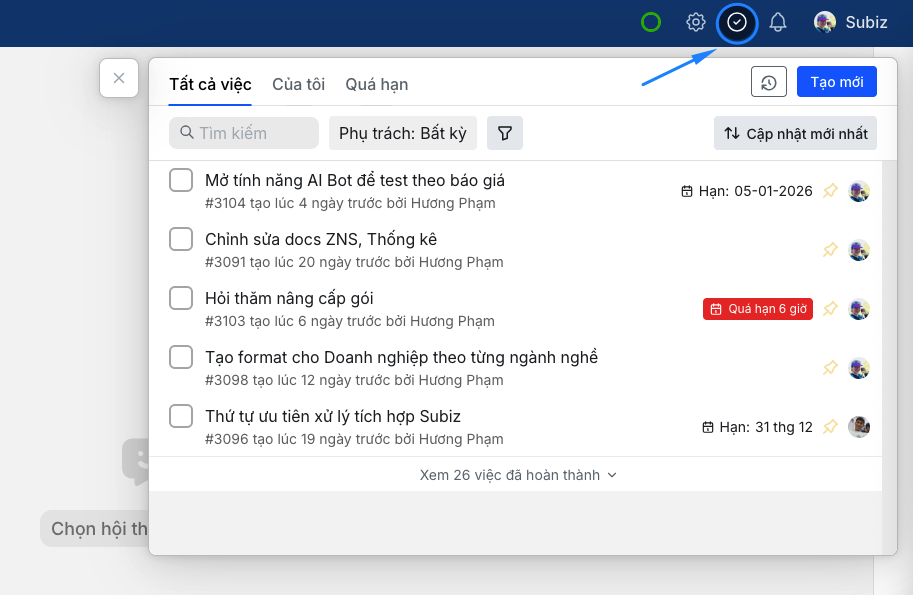Check off 'Chỉnh sửa docs ZNS, Thống kê'
This screenshot has height=595, width=913.
coord(181,239)
